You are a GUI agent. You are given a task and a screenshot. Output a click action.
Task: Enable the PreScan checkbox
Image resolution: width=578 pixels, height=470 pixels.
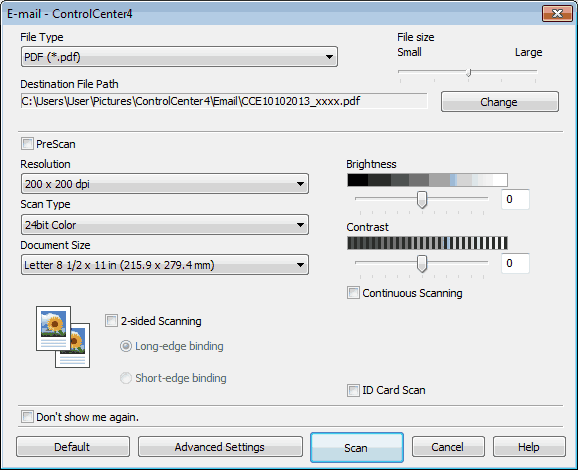coord(27,144)
